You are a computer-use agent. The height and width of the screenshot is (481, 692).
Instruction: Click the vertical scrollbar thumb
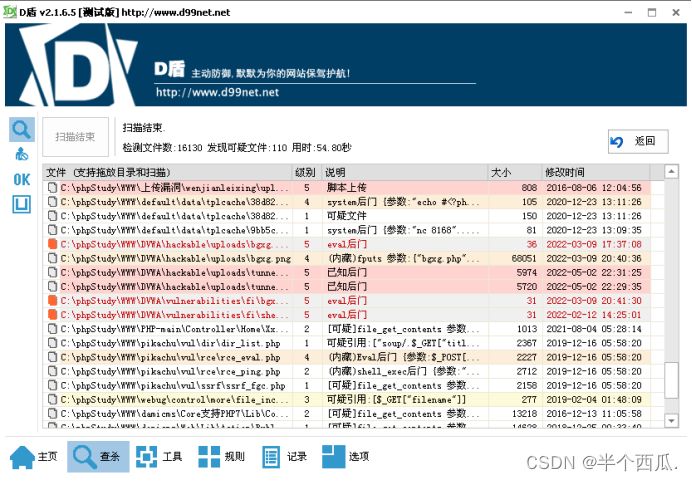click(671, 380)
